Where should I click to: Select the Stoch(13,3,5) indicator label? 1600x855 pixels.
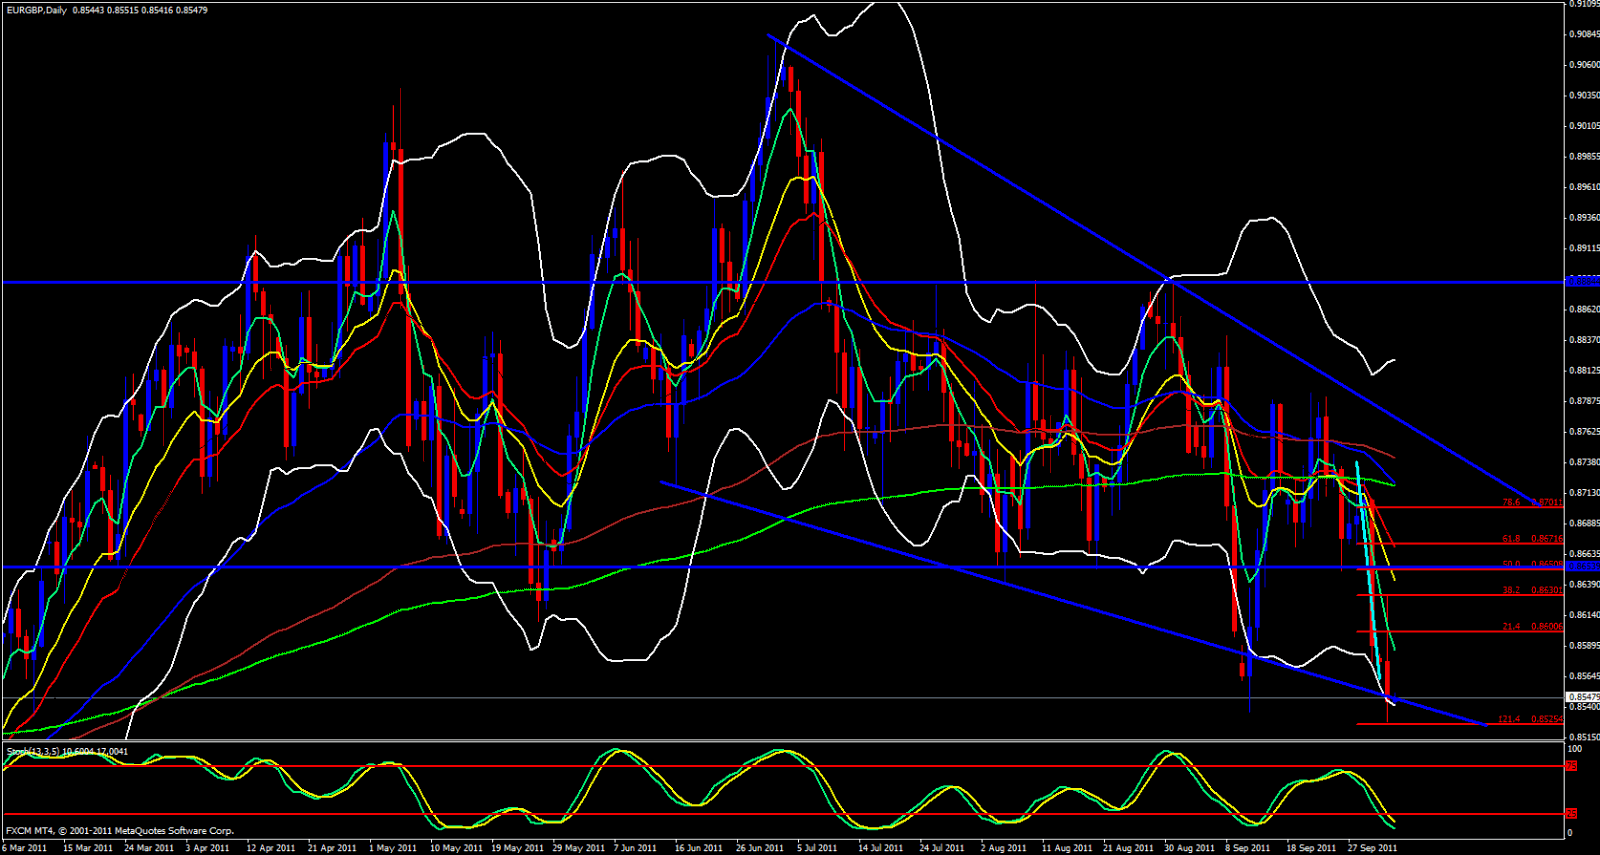pos(67,751)
